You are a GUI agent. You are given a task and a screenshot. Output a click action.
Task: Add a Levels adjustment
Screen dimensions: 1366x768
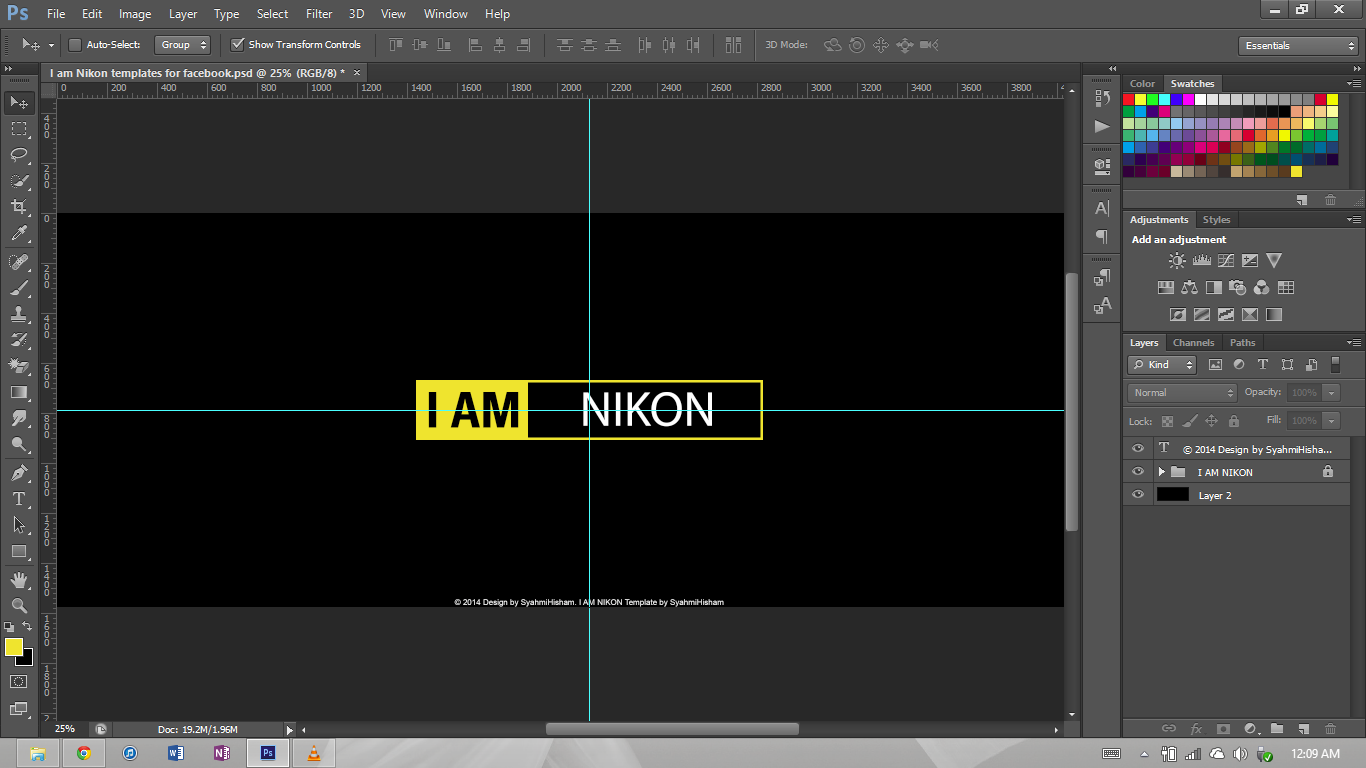tap(1201, 260)
